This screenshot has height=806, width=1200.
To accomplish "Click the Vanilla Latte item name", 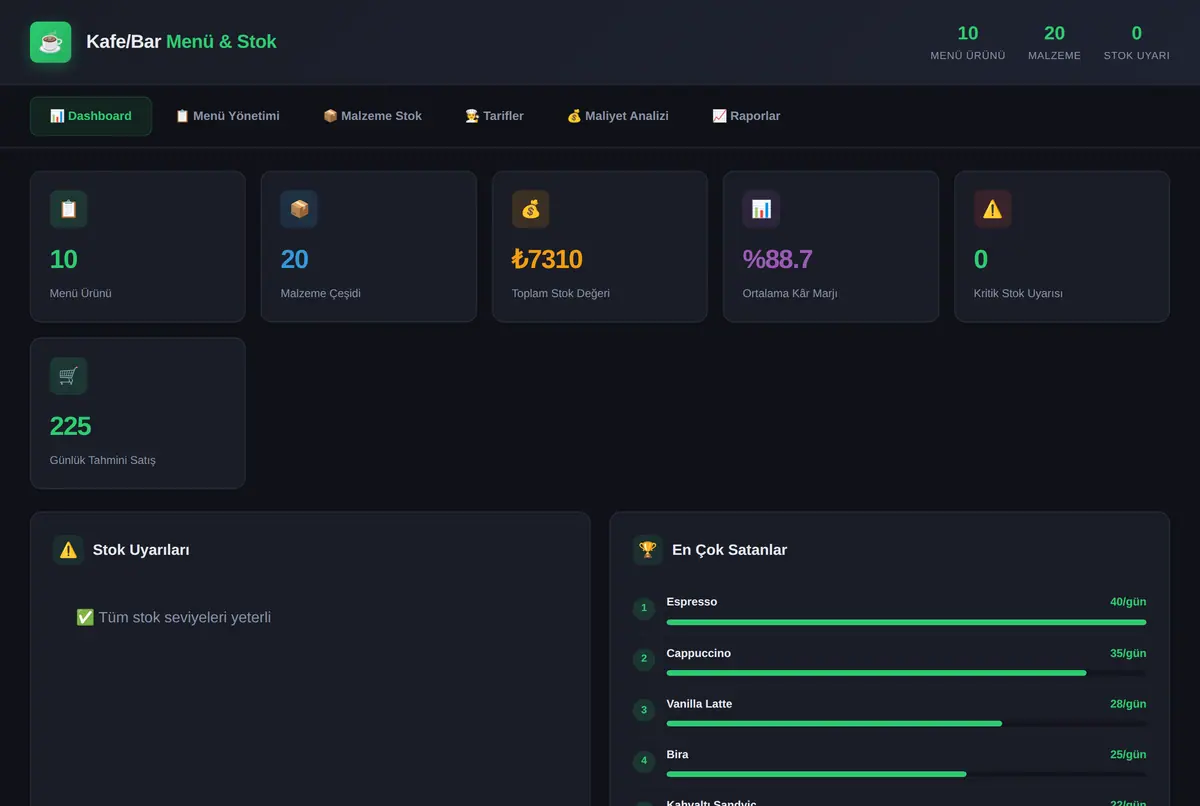I will point(699,704).
